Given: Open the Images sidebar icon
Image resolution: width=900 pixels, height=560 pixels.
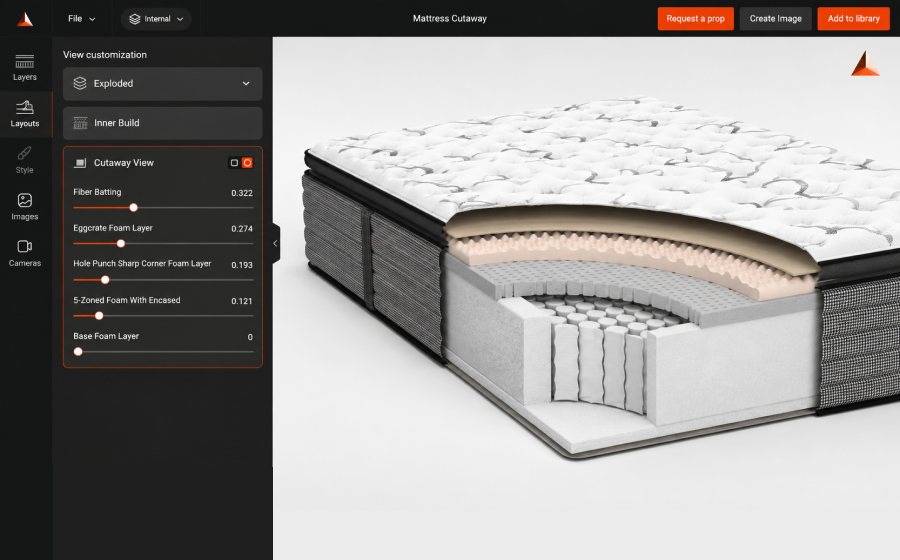Looking at the screenshot, I should click(25, 200).
